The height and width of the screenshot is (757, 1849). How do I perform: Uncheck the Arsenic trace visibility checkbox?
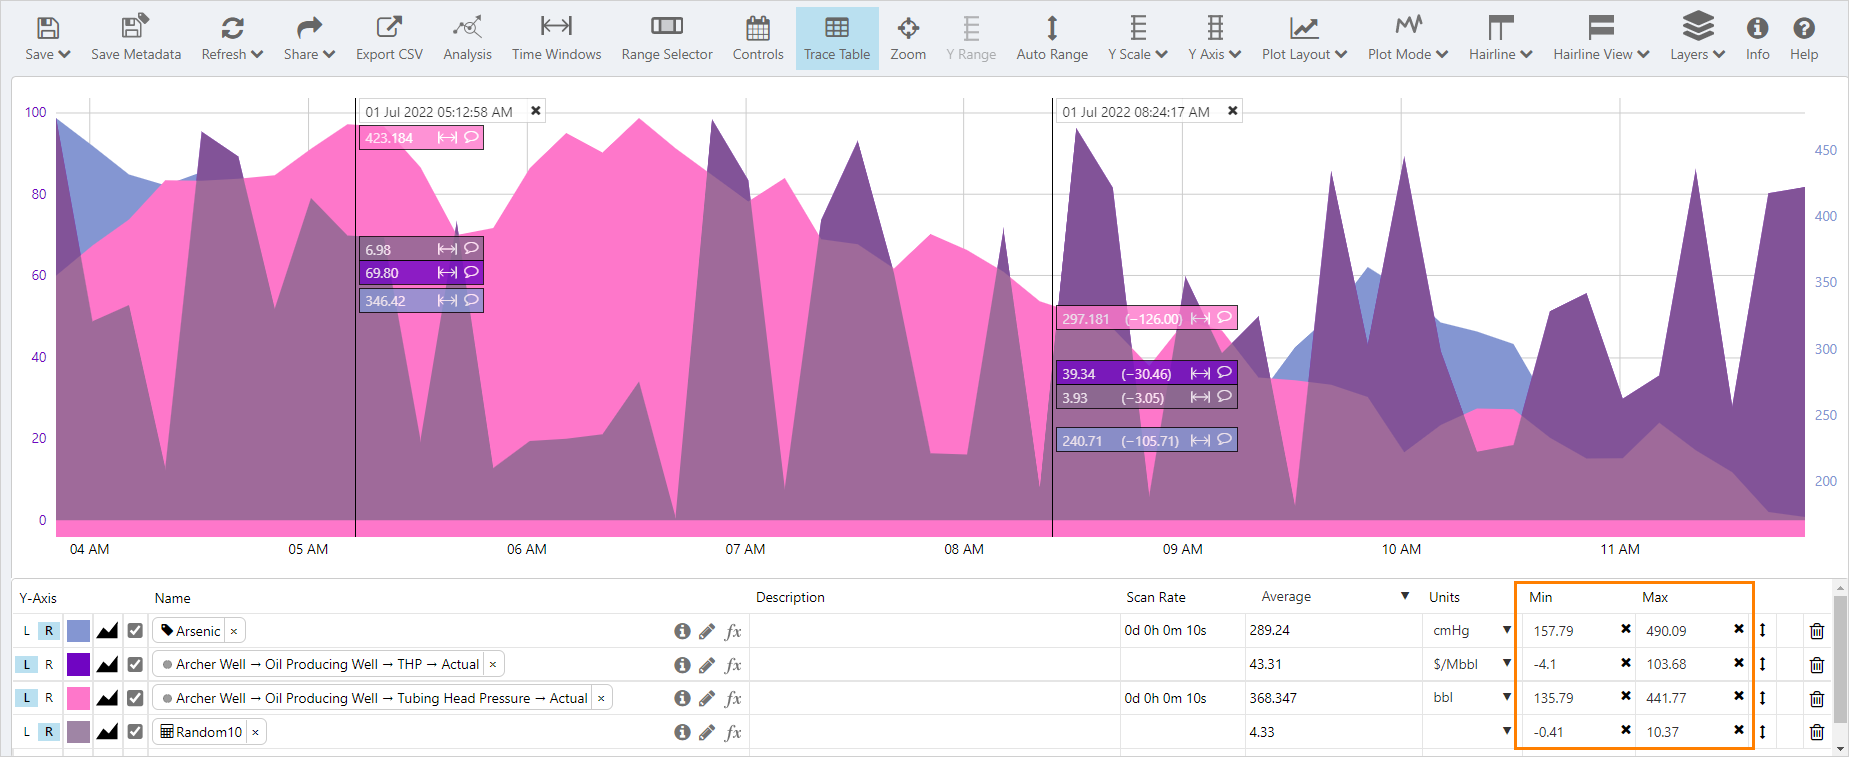pyautogui.click(x=135, y=631)
